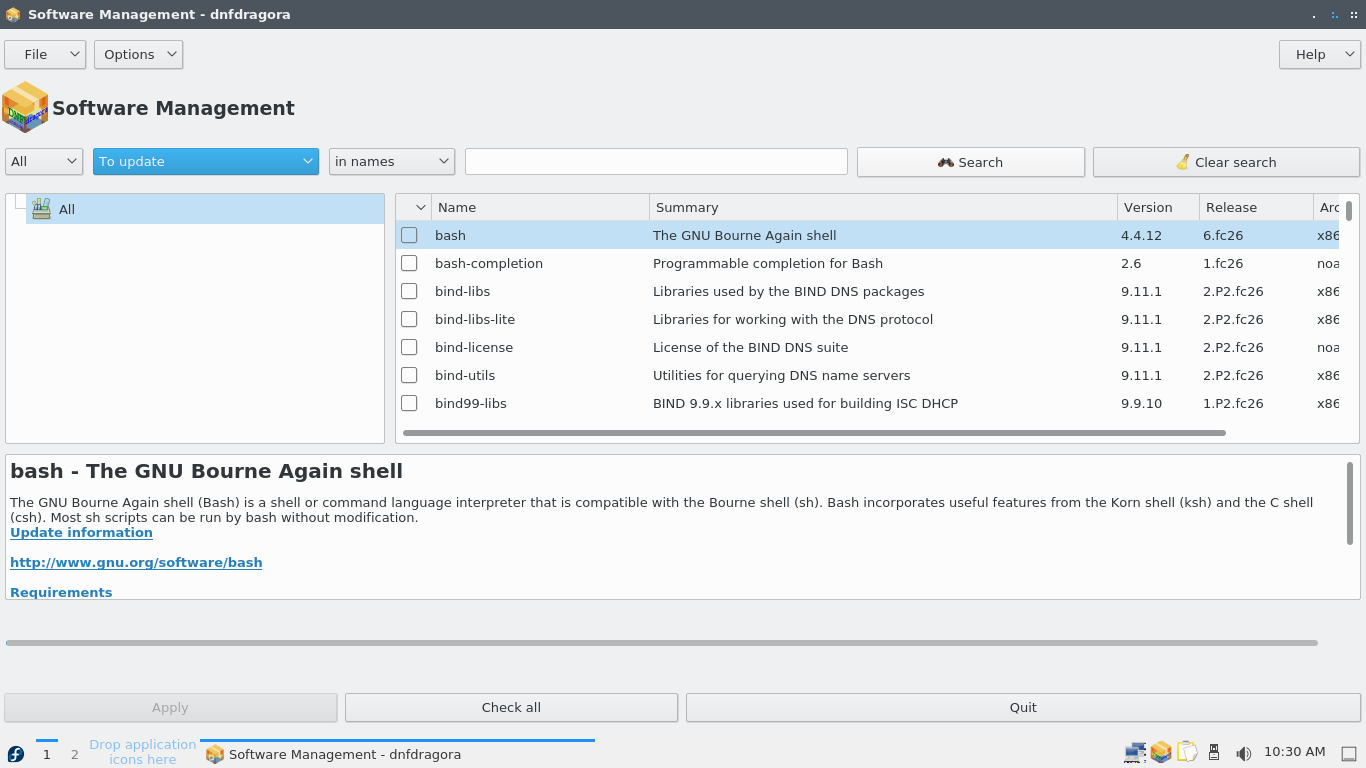Tick the checkbox for bash
This screenshot has height=768, width=1366.
409,235
